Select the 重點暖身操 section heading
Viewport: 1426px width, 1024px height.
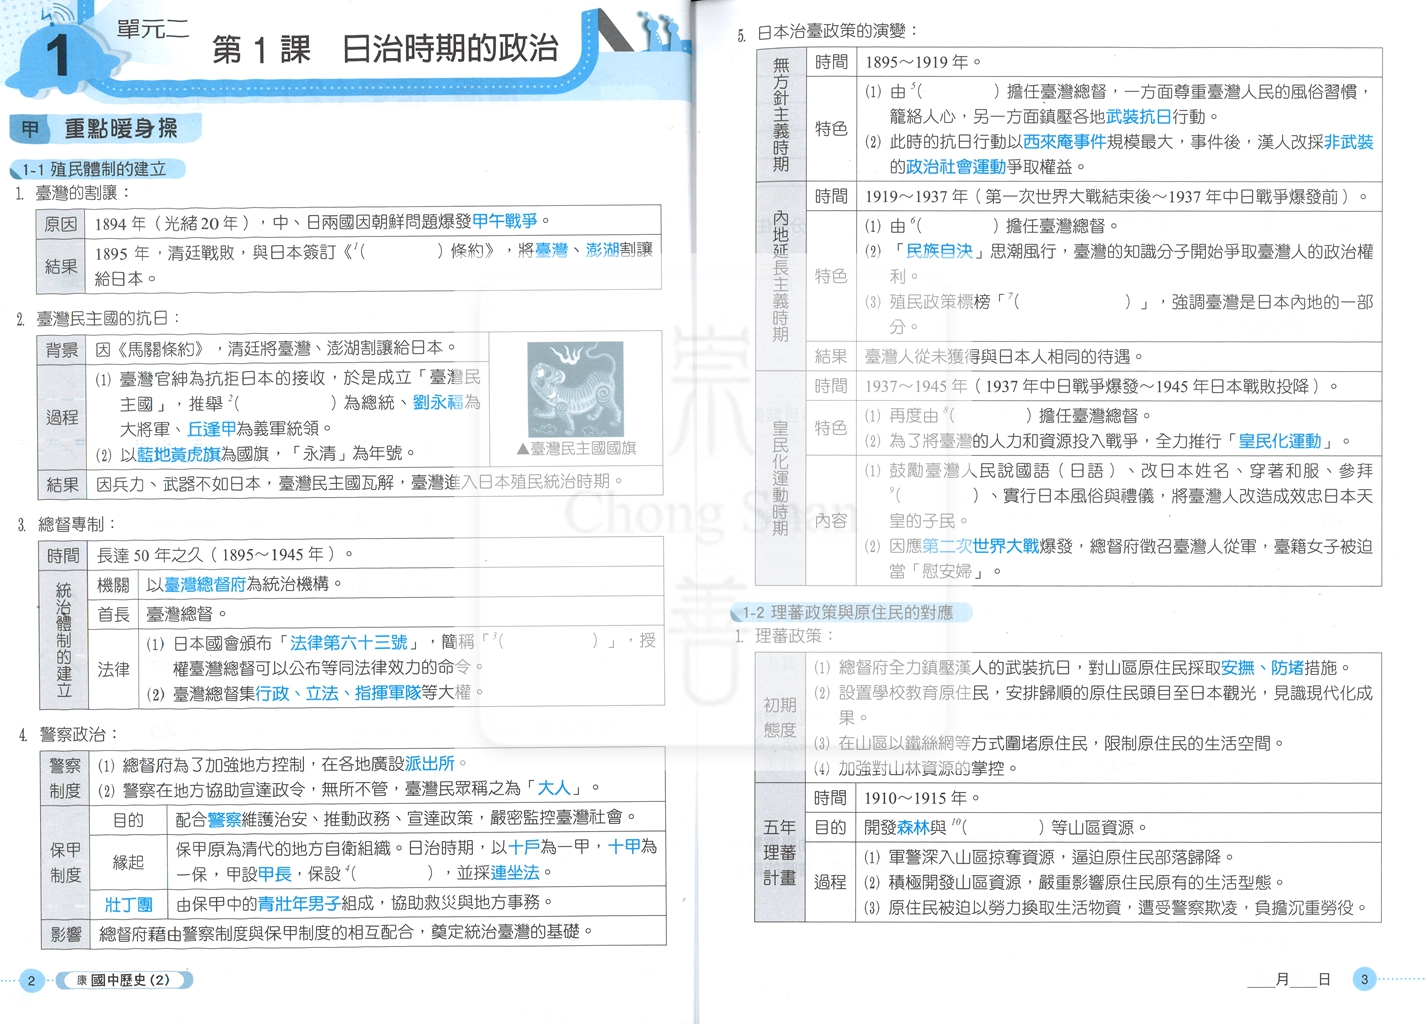(120, 128)
